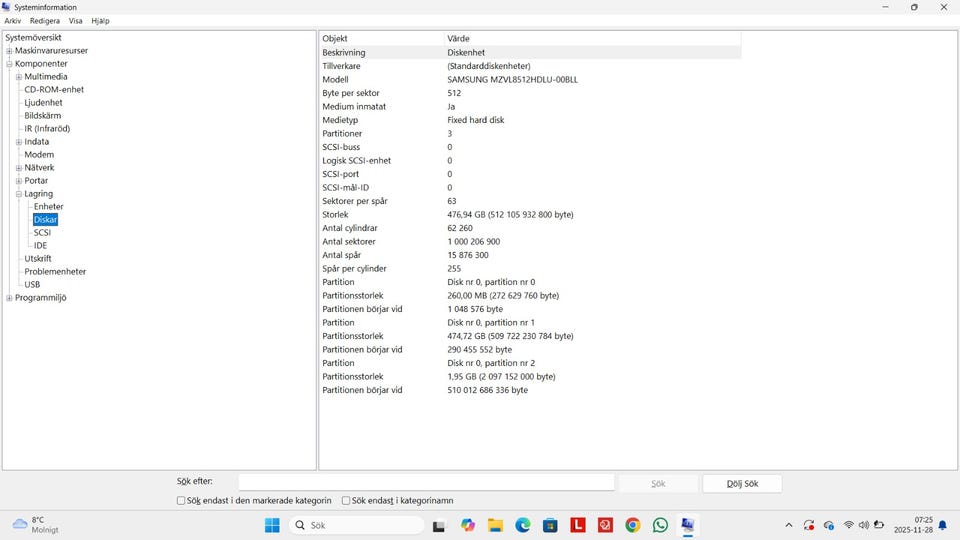960x540 pixels.
Task: Open WhatsApp from the taskbar
Action: (660, 525)
